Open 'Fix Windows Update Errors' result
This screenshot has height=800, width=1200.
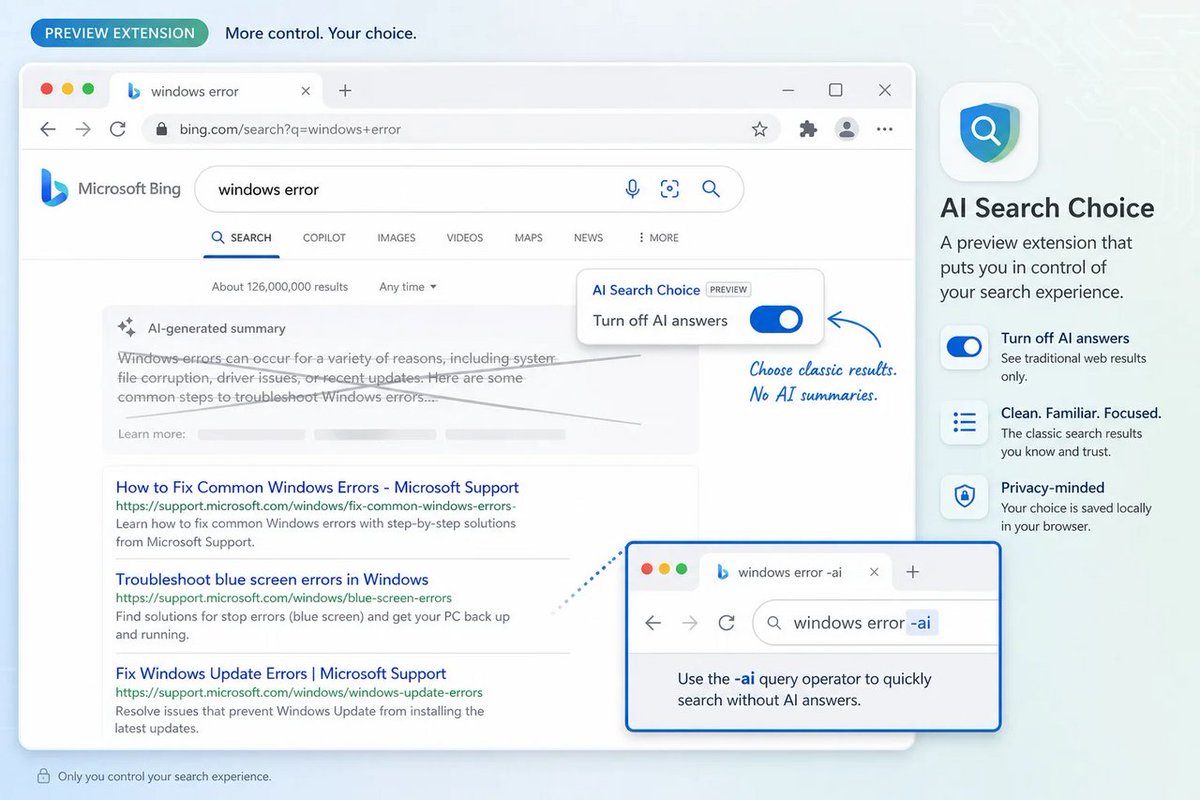click(281, 673)
